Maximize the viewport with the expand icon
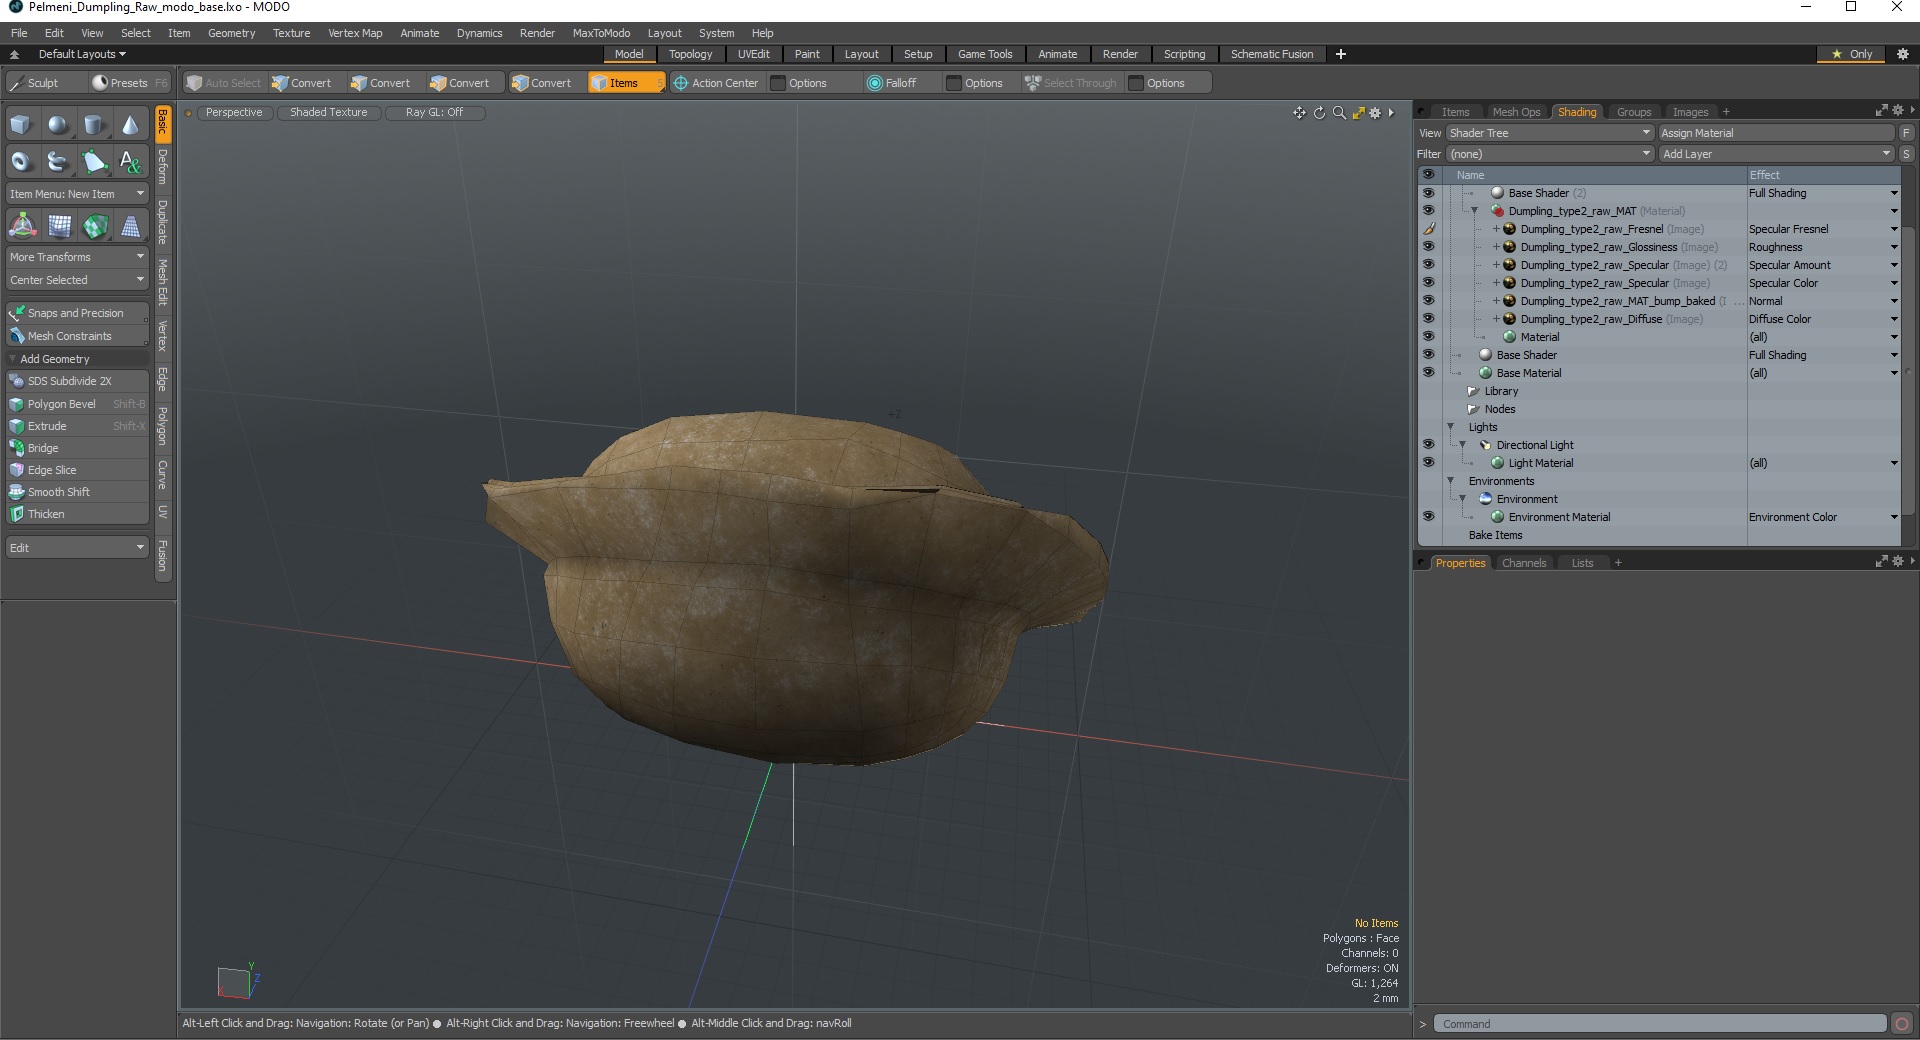 click(1358, 113)
